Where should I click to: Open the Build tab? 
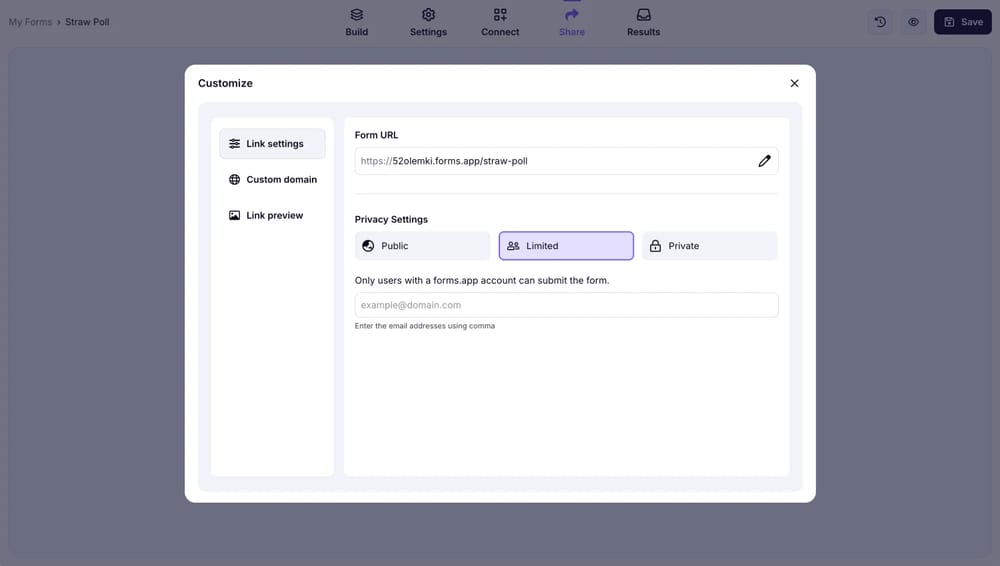point(357,22)
